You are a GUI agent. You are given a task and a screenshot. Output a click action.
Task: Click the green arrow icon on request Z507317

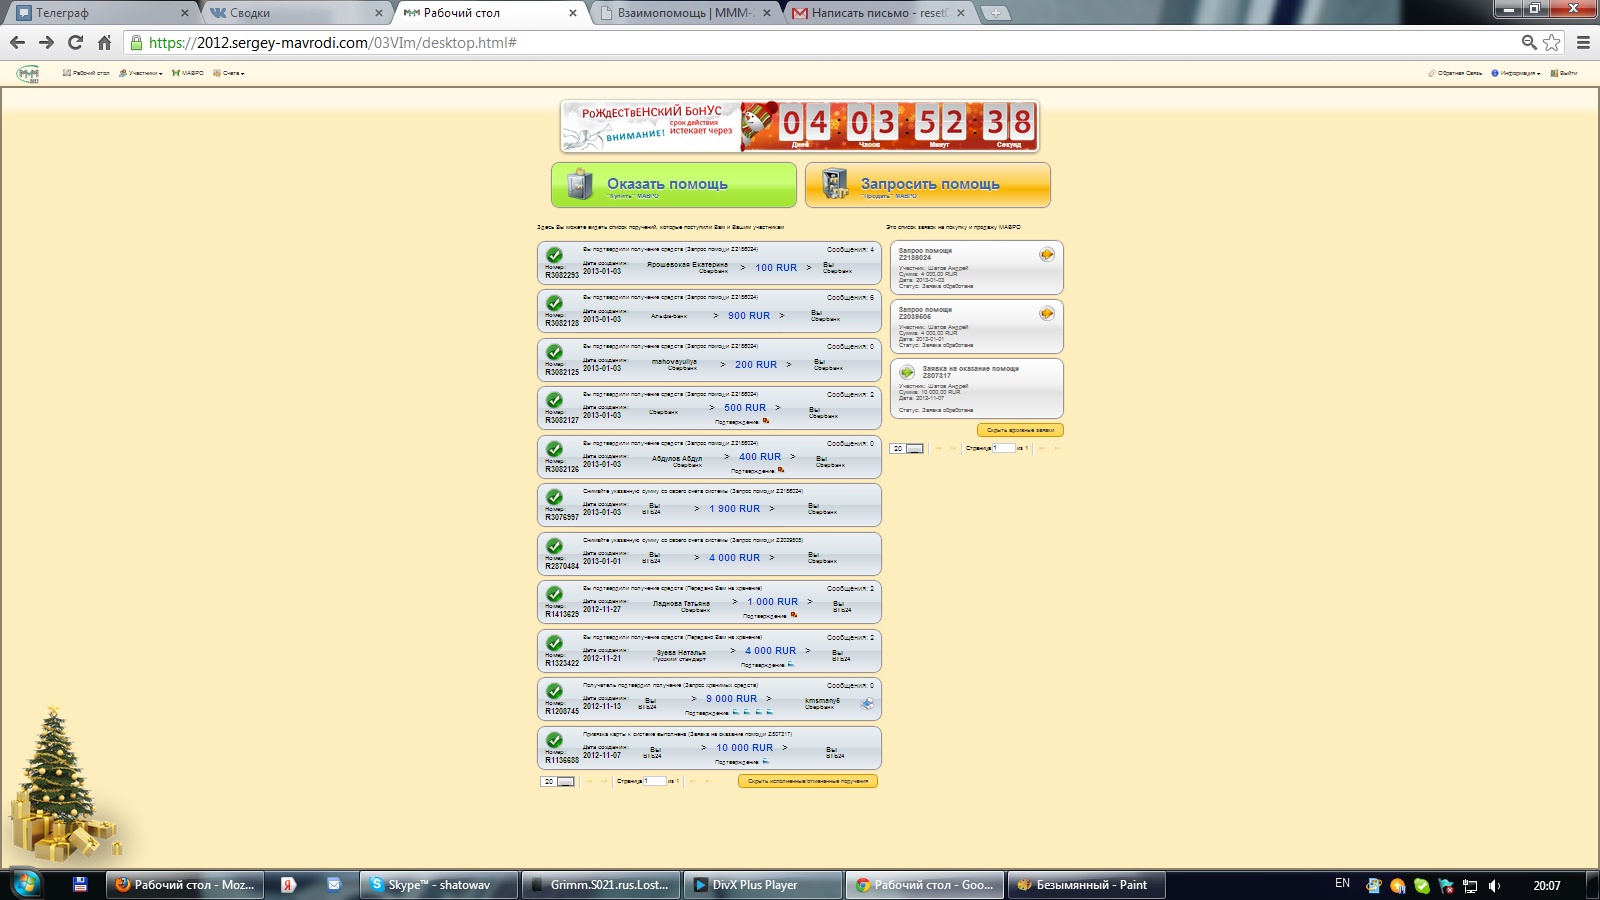(x=907, y=372)
